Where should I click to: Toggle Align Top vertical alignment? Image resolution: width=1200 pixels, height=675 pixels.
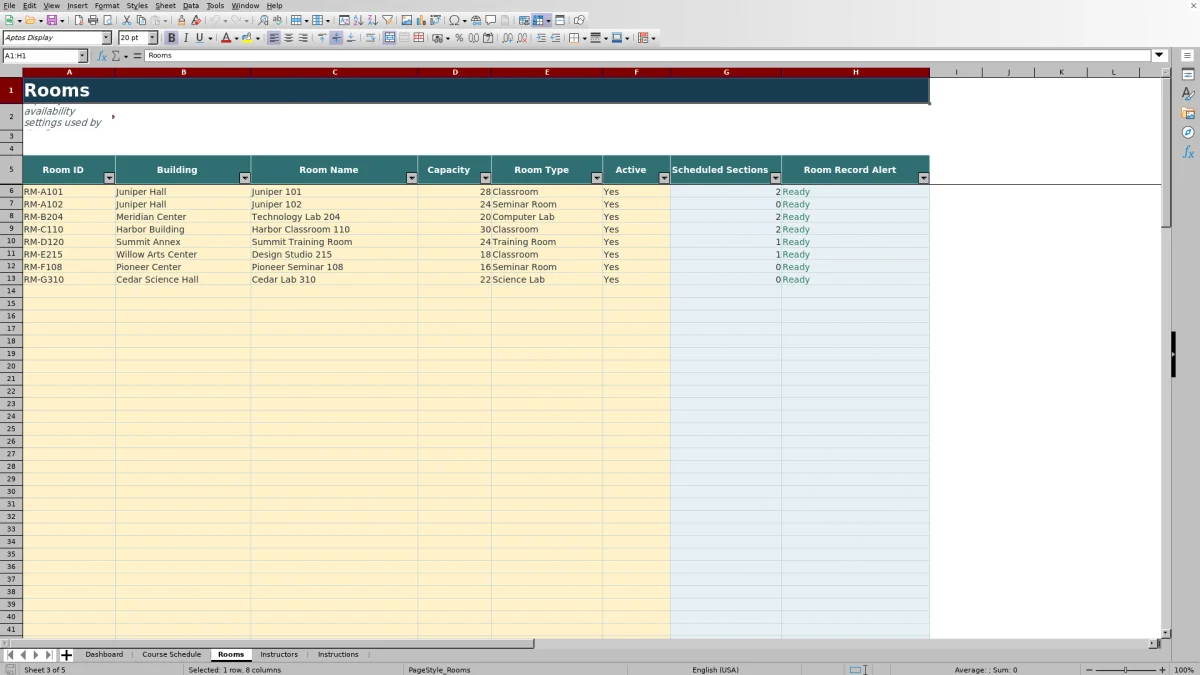pos(322,38)
